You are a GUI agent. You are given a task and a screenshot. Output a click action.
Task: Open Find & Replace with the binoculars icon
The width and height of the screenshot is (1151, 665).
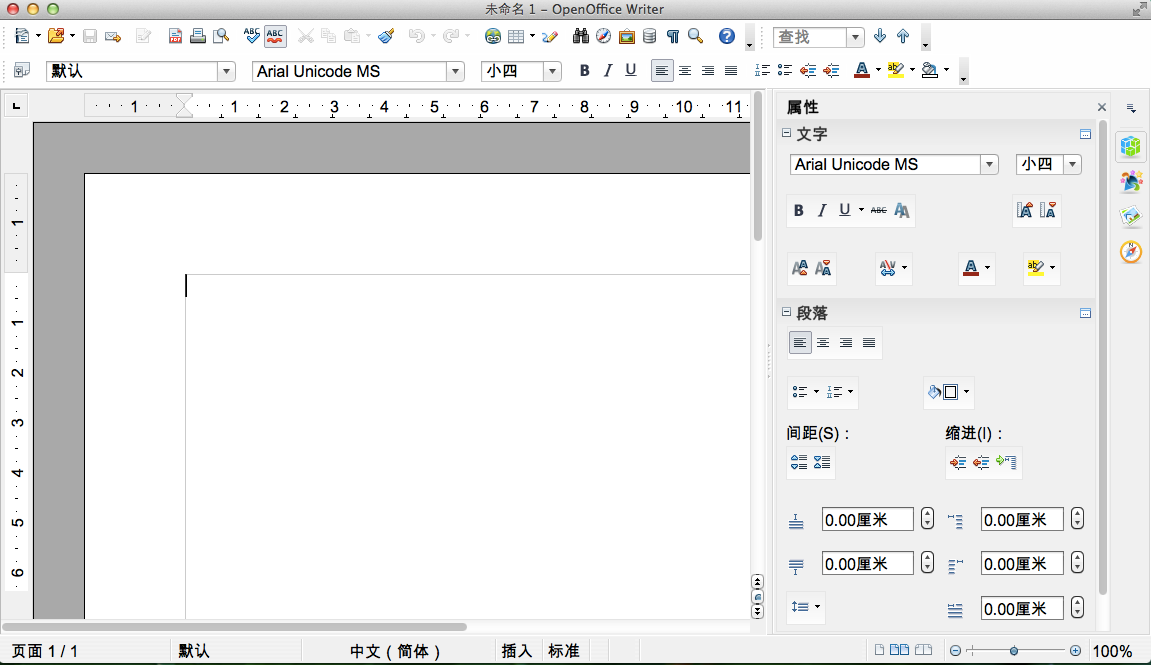(x=581, y=36)
